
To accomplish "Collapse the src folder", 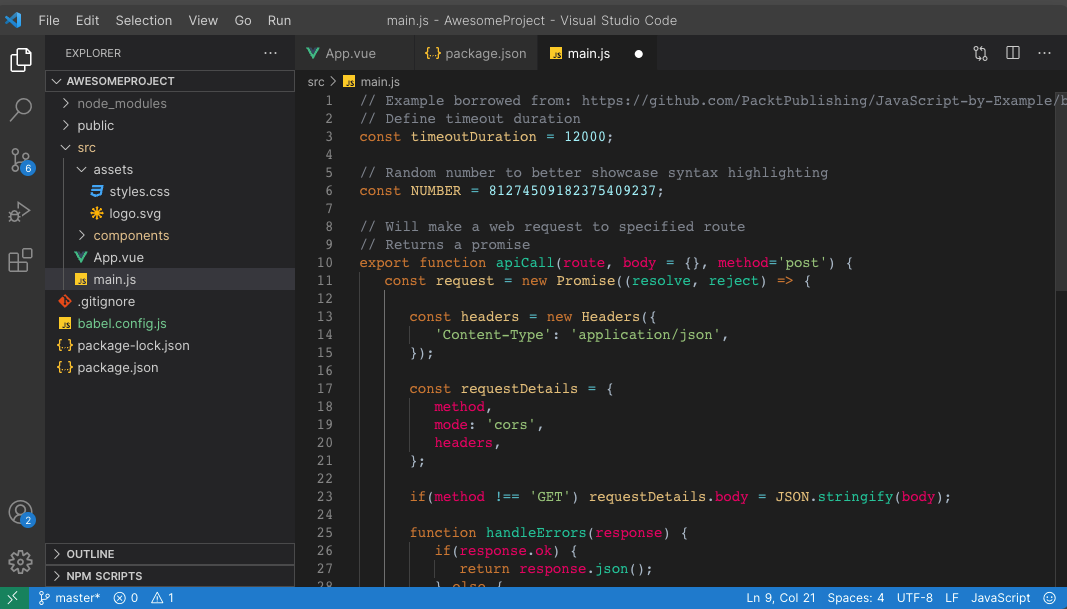I will tap(170, 147).
